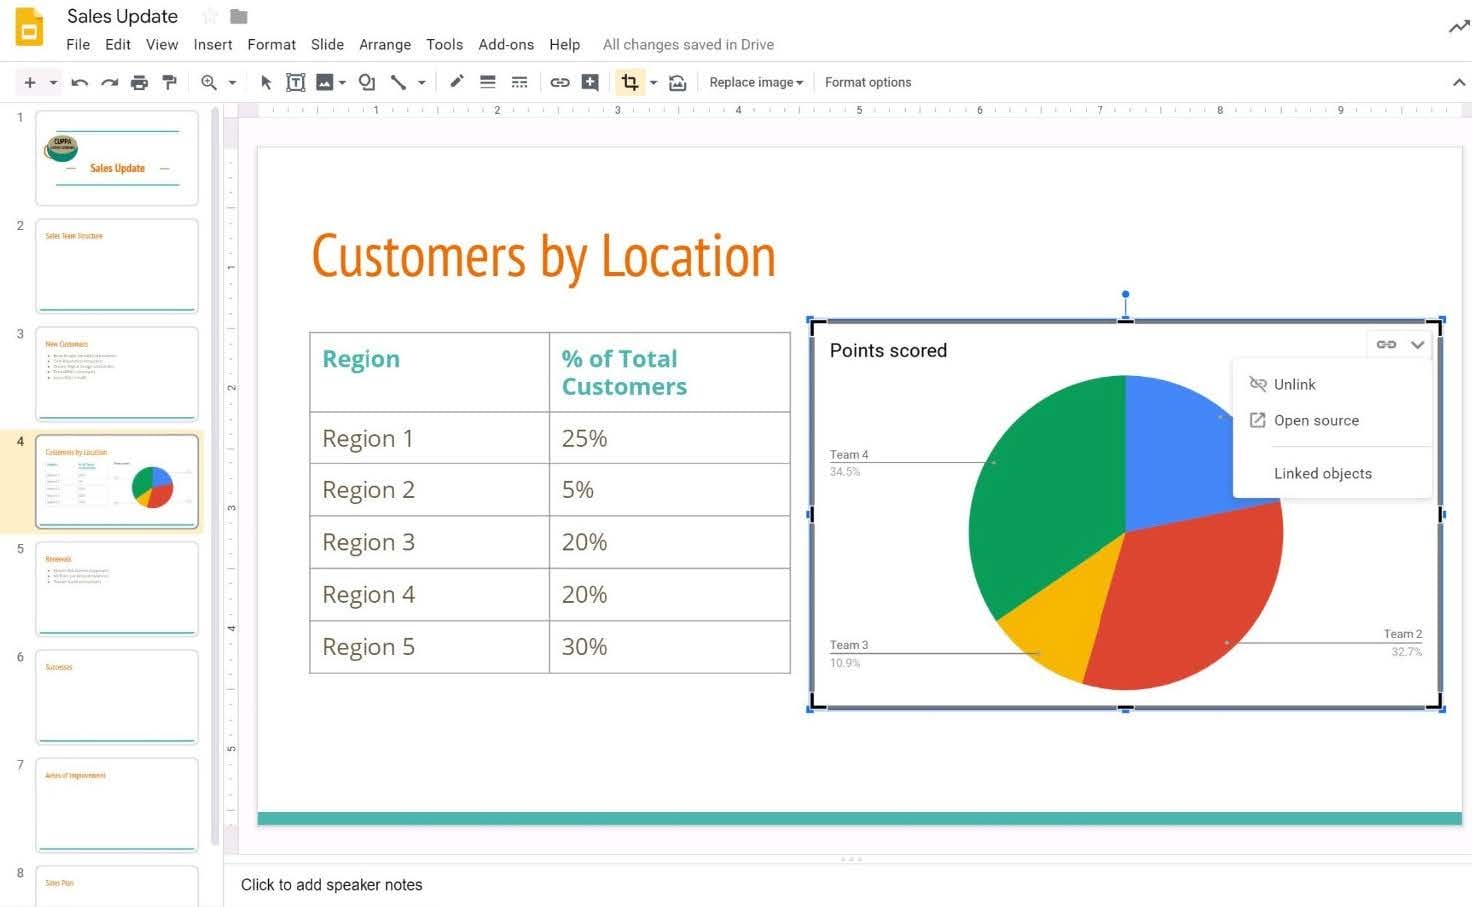Click the move to folder icon
Viewport: 1472px width, 907px height.
[239, 16]
